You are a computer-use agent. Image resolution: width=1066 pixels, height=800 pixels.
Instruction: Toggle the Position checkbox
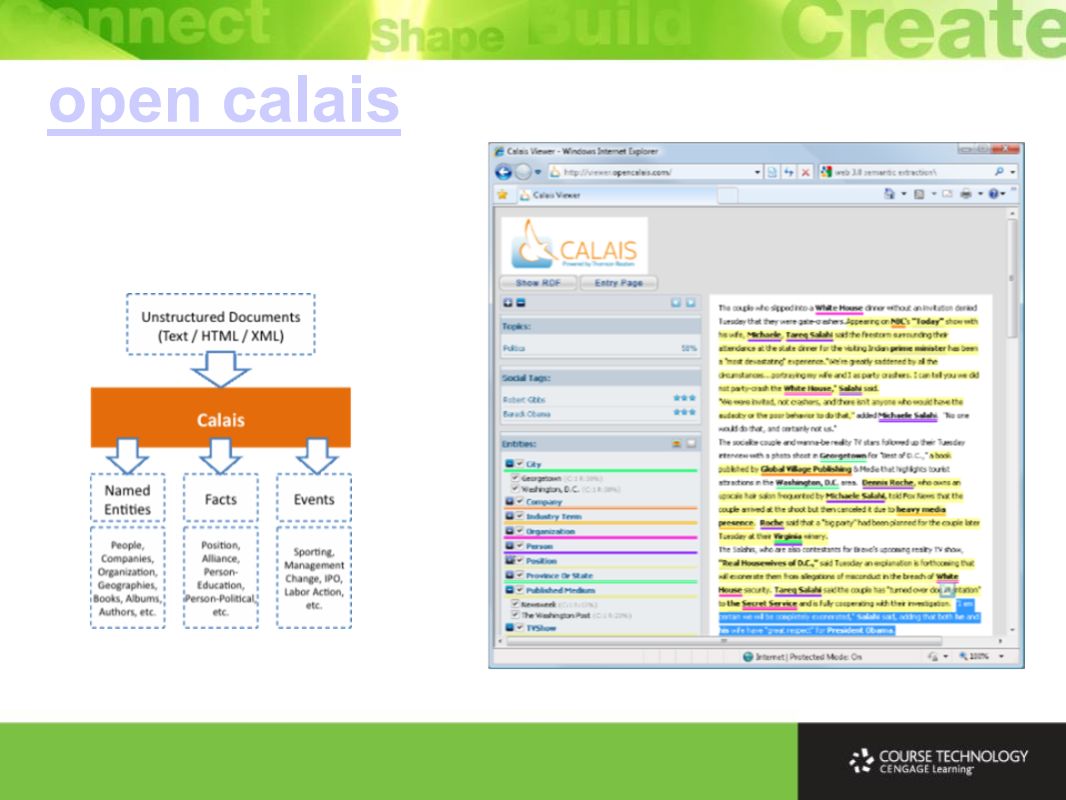[519, 561]
